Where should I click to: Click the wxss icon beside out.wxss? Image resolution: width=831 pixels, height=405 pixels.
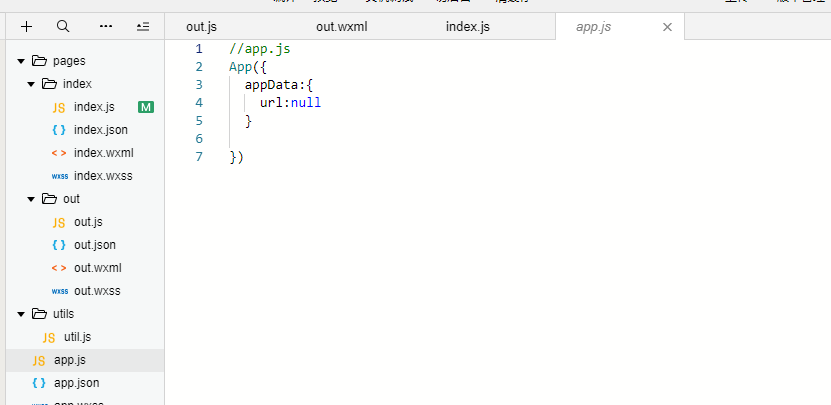click(59, 292)
